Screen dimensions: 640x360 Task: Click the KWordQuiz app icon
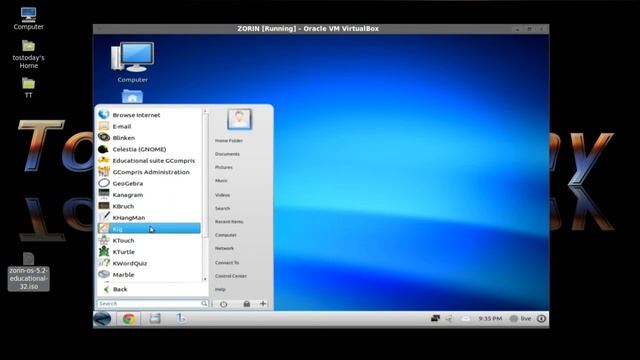tap(104, 263)
